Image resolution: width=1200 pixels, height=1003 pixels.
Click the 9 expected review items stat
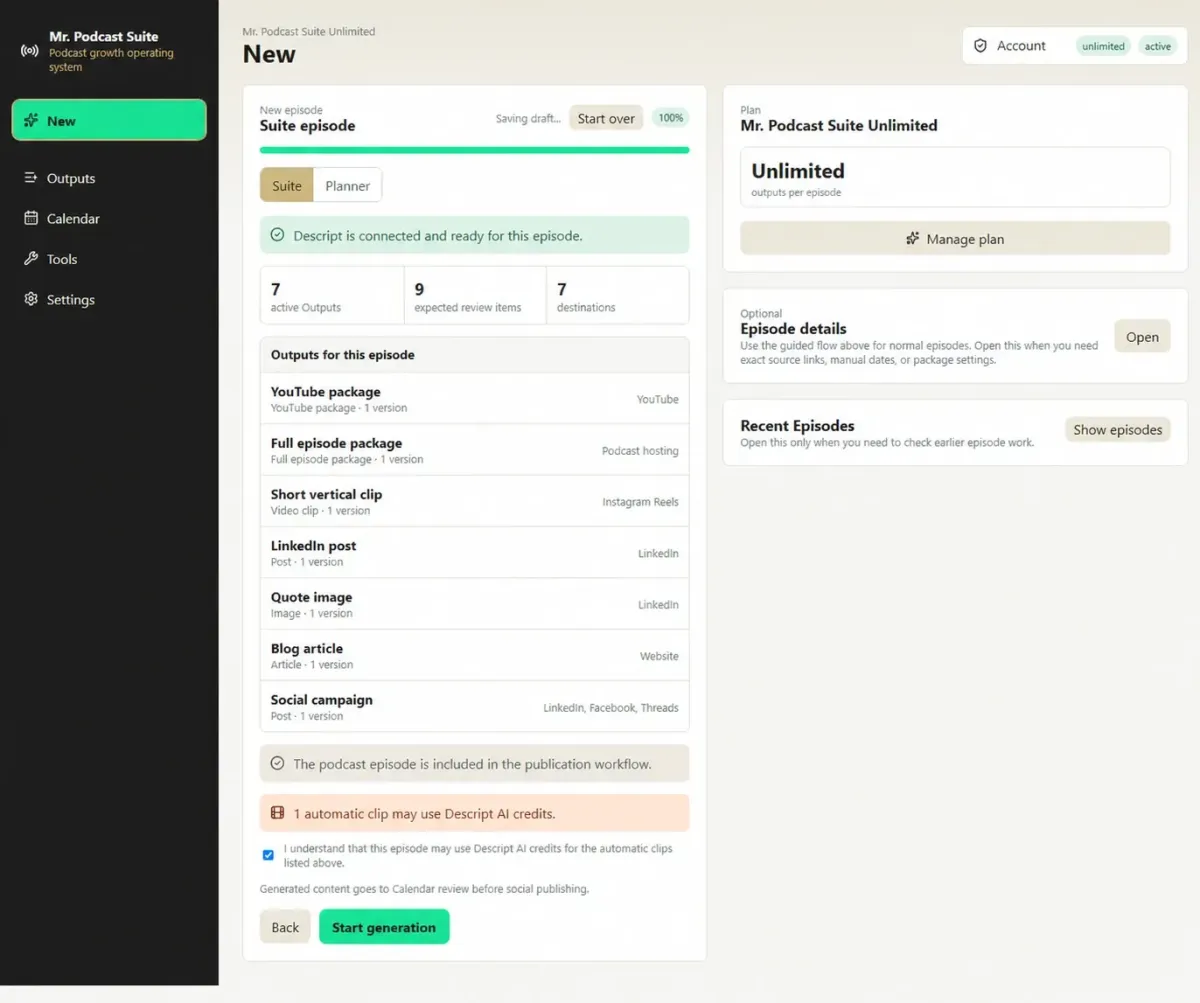(475, 296)
